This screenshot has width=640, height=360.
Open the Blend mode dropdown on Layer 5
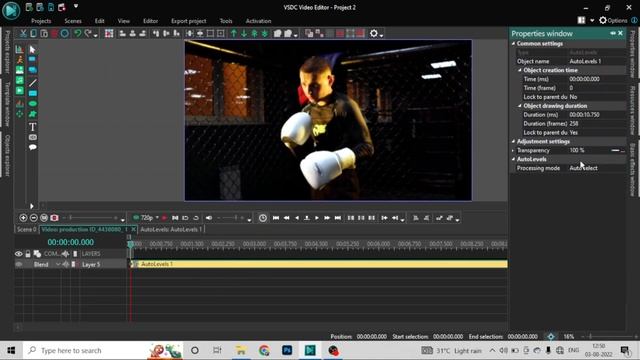pyautogui.click(x=58, y=264)
